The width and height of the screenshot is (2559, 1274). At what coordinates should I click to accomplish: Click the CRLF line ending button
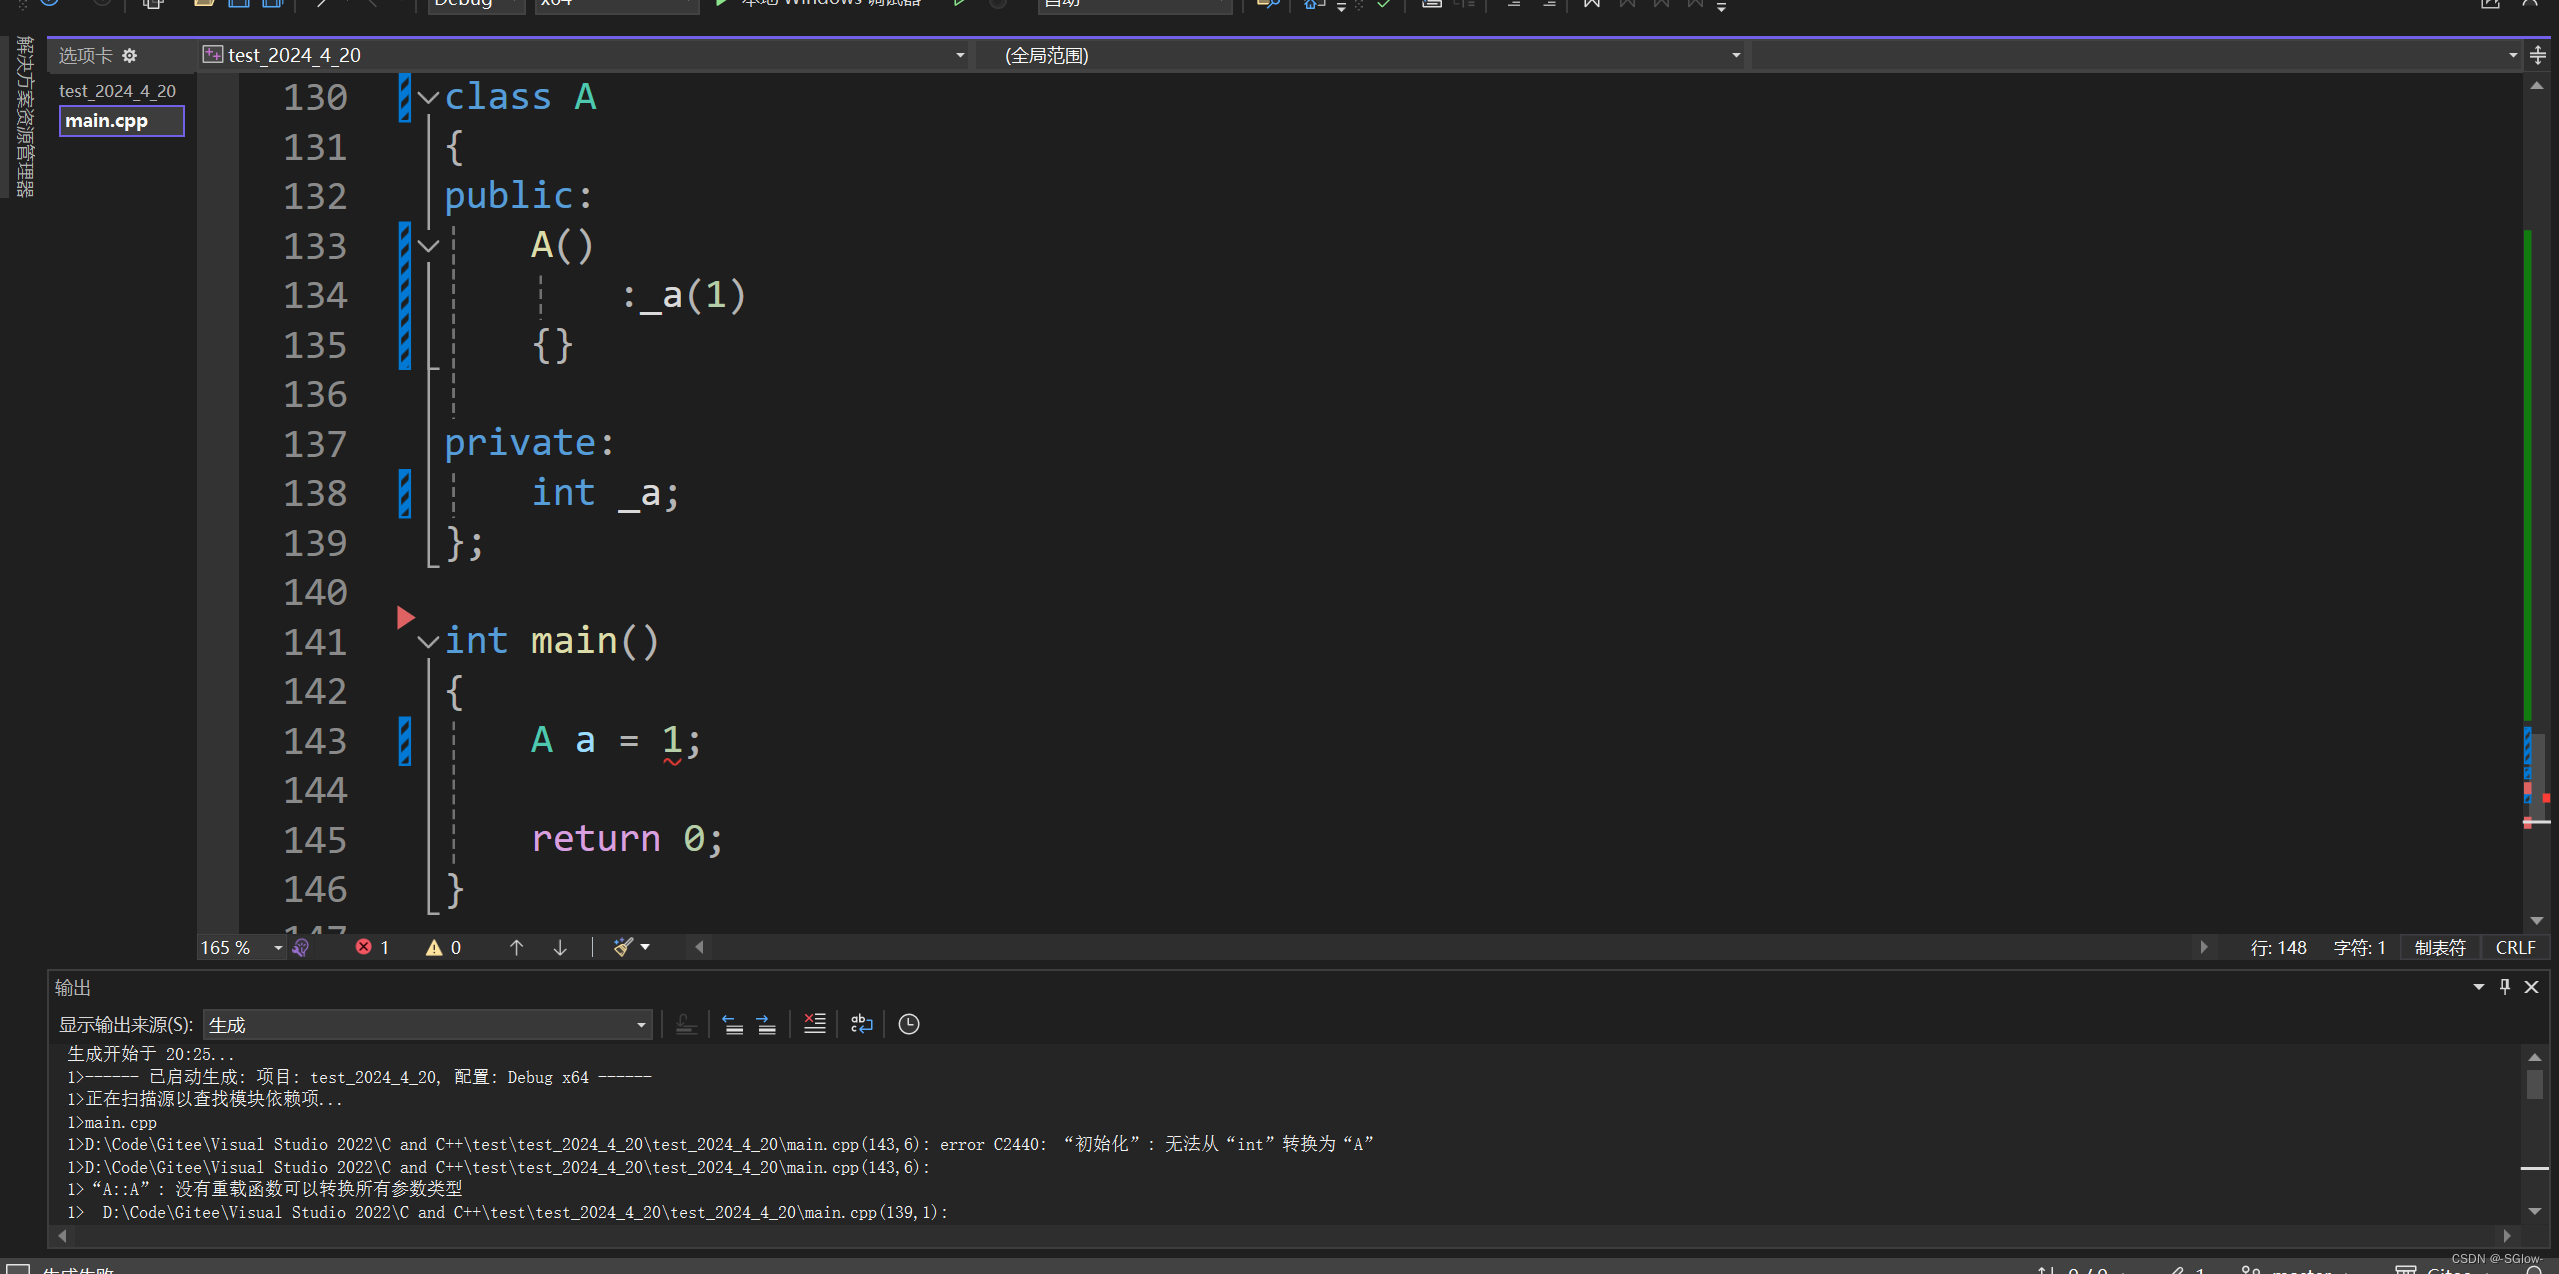(2514, 947)
